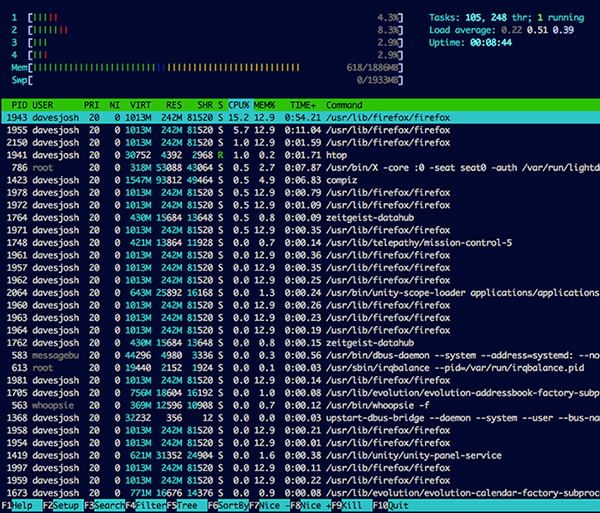The image size is (600, 513).
Task: Click the CPU 3 usage meter
Action: tap(207, 42)
